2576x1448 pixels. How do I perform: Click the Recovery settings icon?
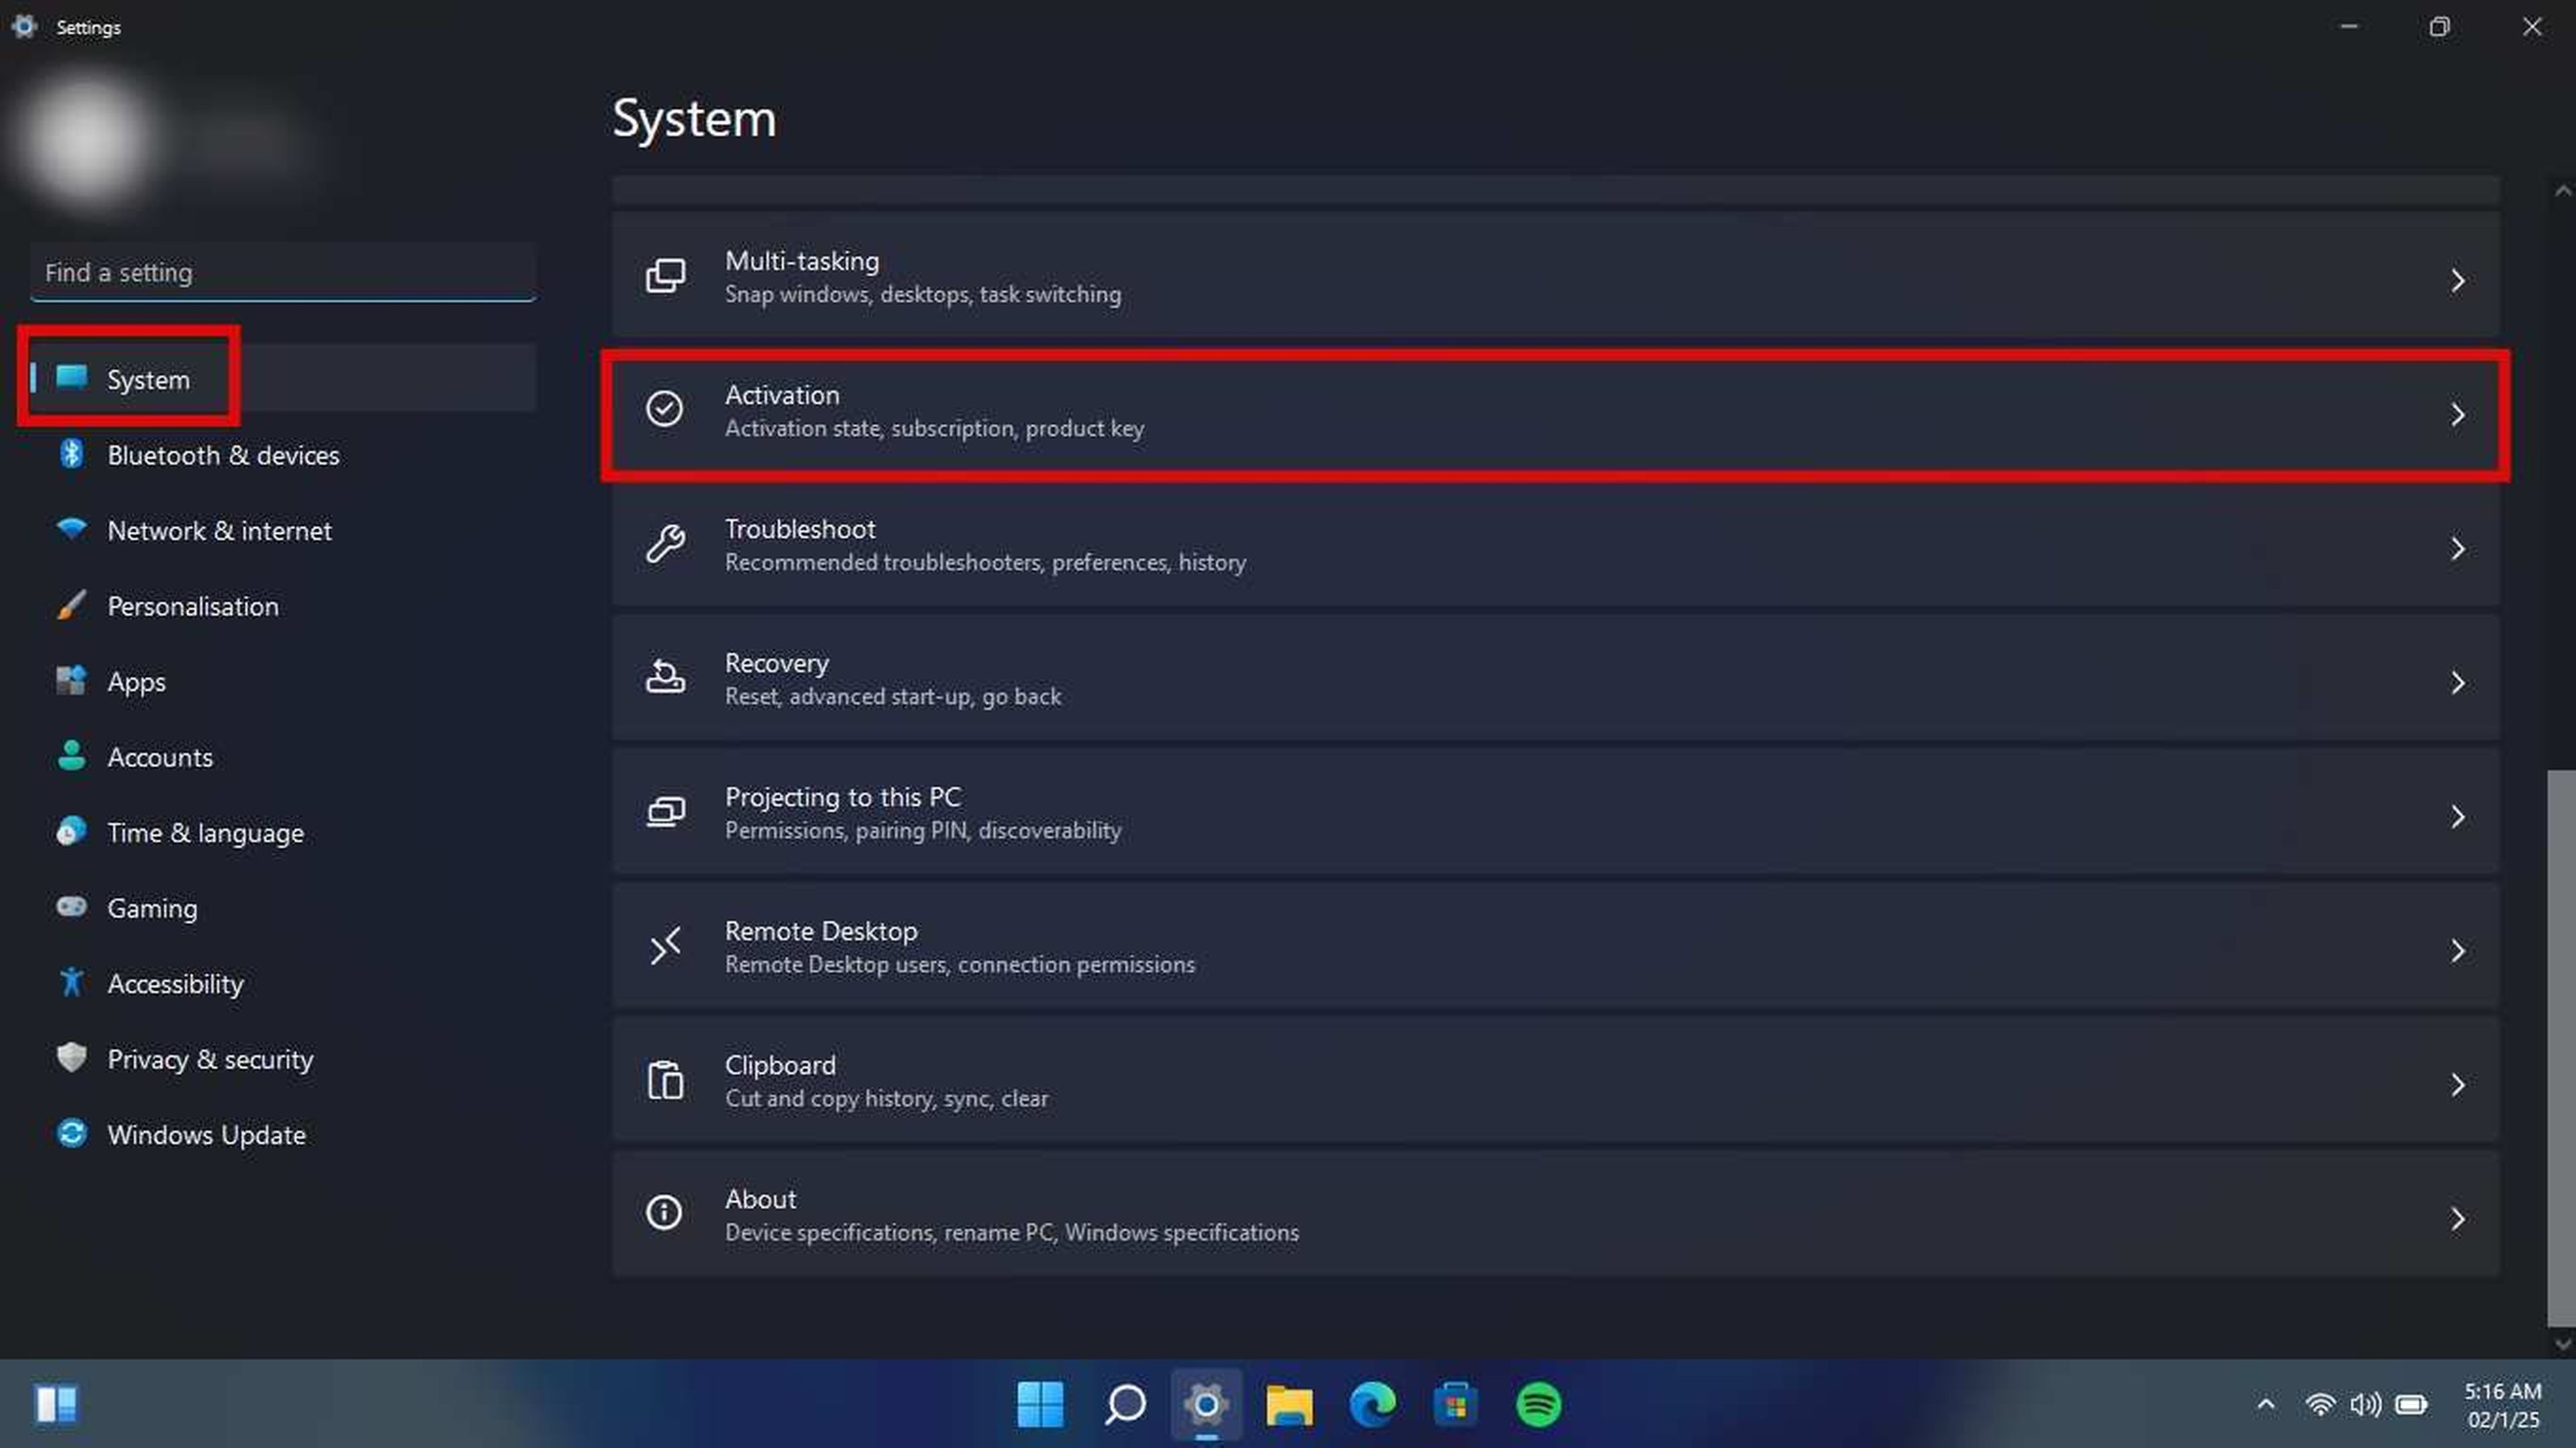[x=665, y=679]
